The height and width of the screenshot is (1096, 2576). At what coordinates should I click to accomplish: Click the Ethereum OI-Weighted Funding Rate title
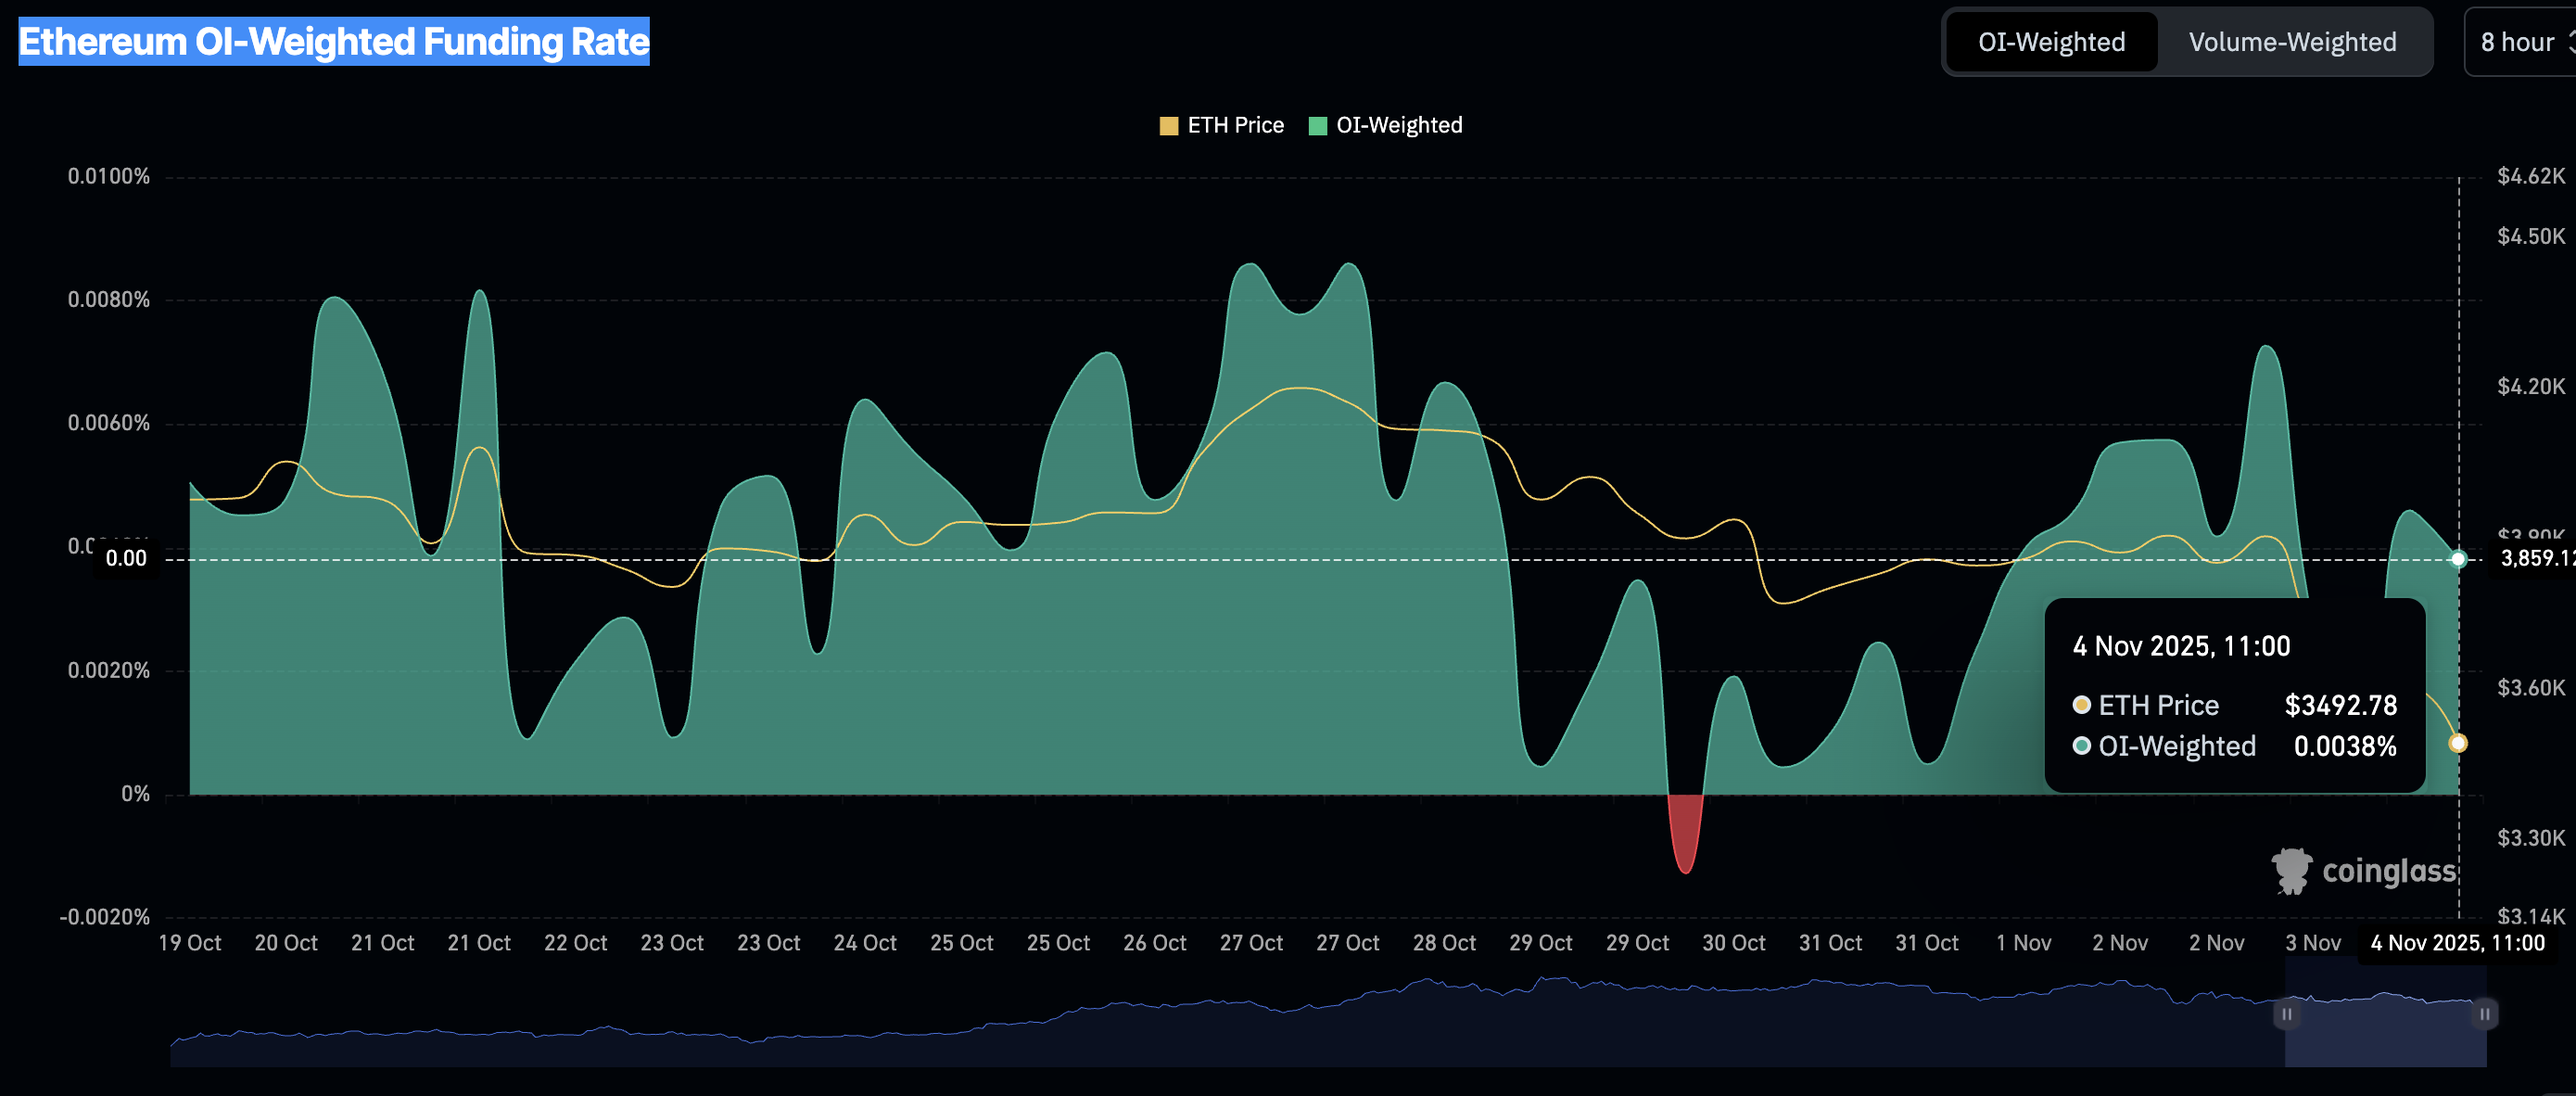[334, 42]
